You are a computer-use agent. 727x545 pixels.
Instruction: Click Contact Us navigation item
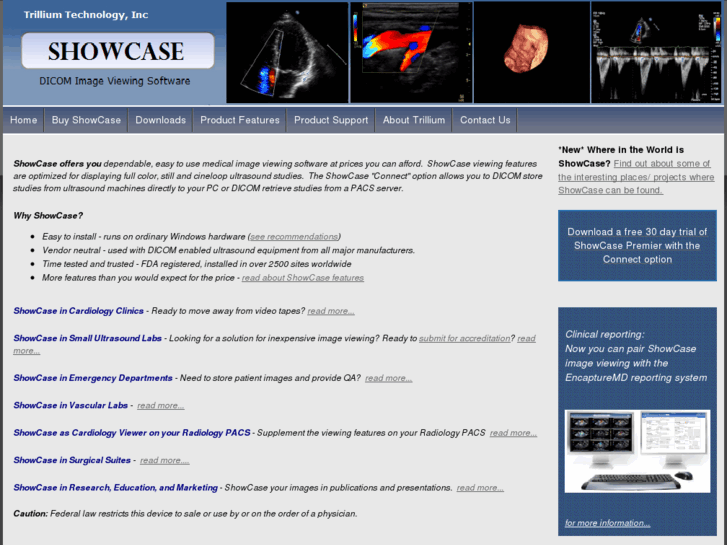click(x=485, y=120)
